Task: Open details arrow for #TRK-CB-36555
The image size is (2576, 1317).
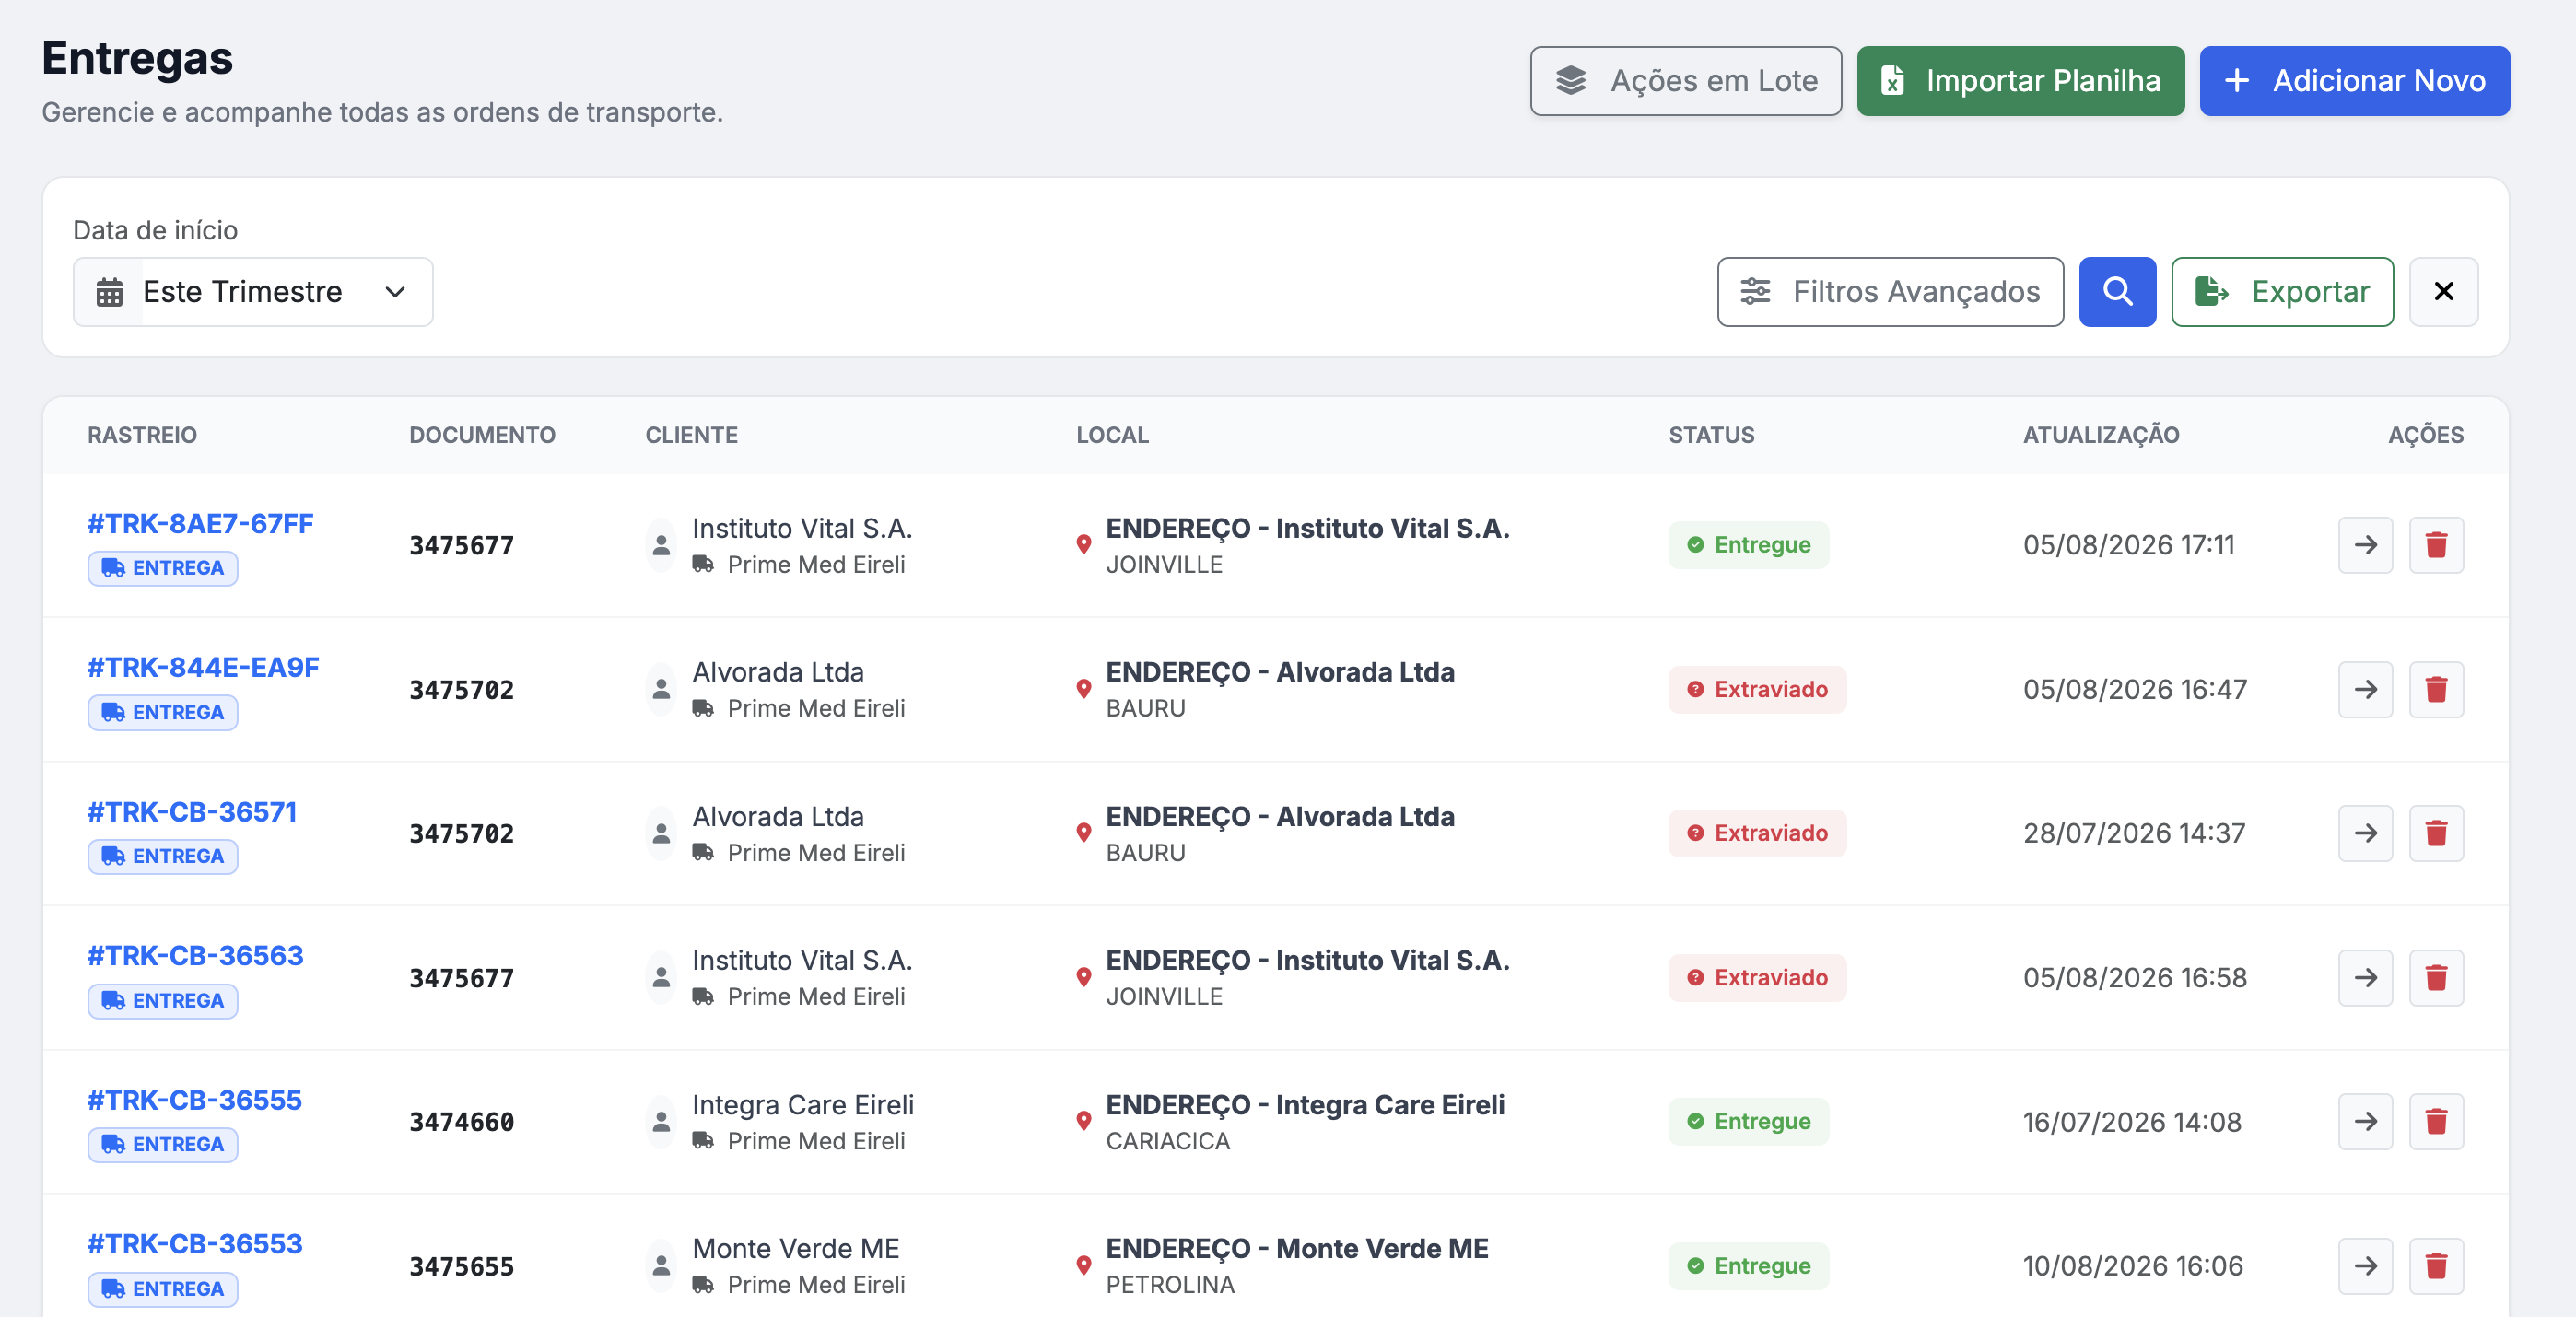Action: (2365, 1121)
